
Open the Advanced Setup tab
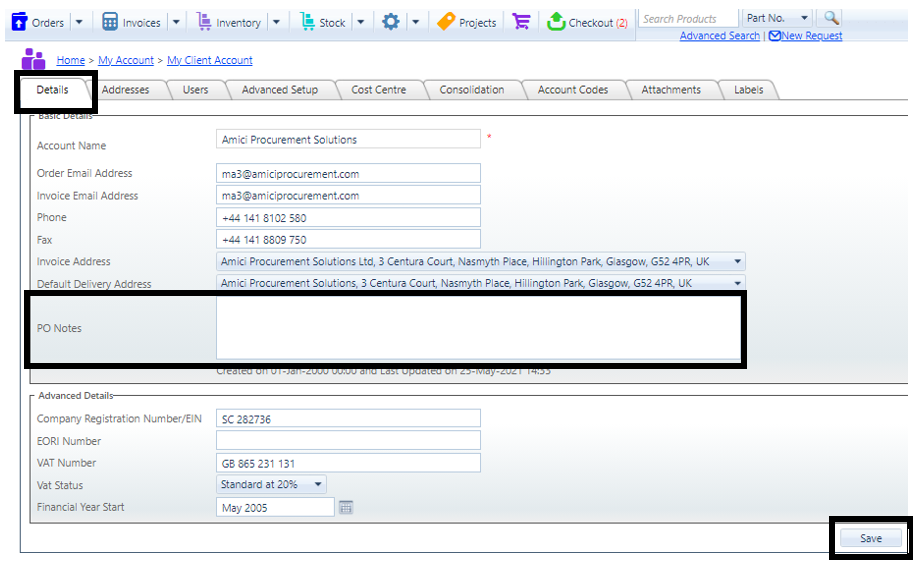tap(280, 89)
